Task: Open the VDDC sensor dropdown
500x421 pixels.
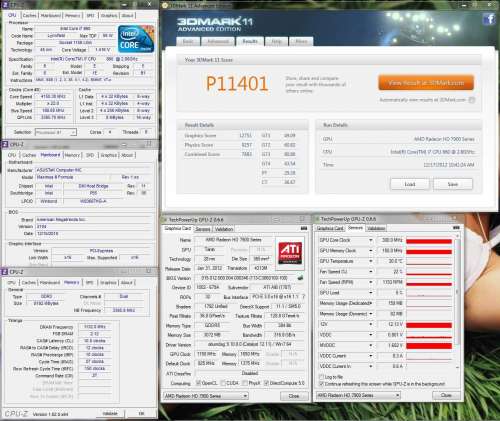Action: click(370, 335)
